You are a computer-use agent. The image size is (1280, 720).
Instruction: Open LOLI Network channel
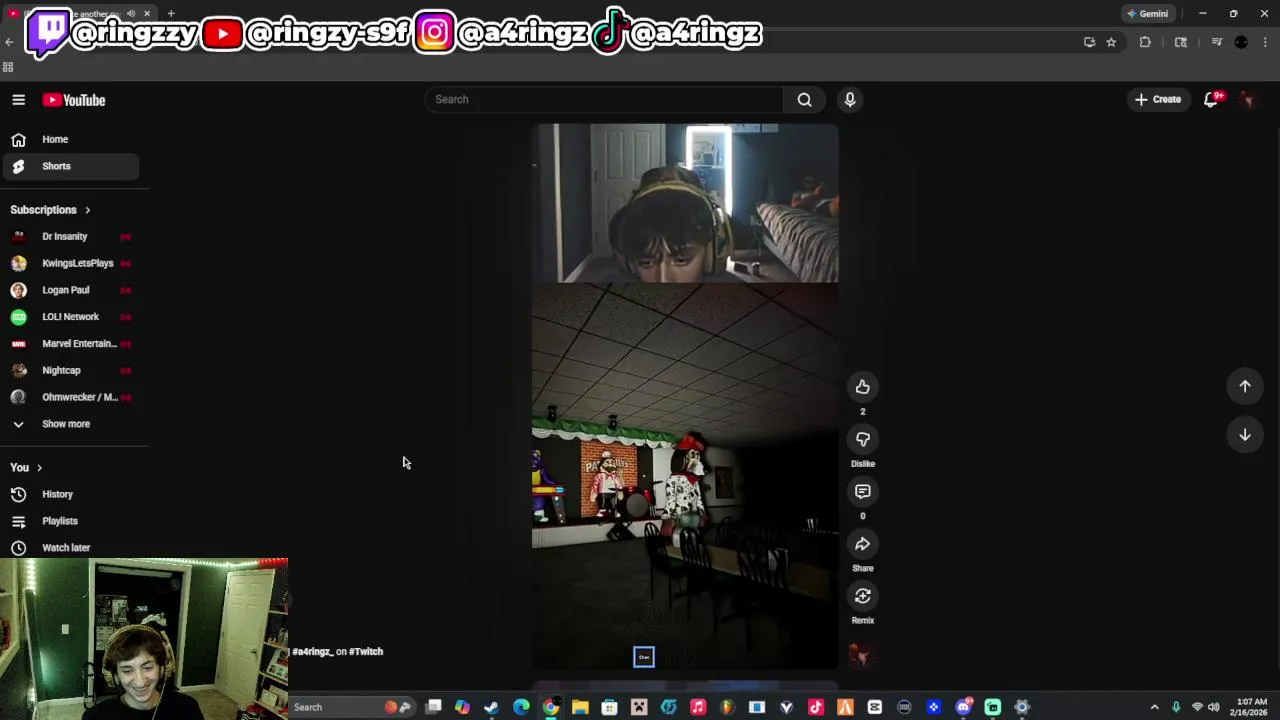pos(70,316)
